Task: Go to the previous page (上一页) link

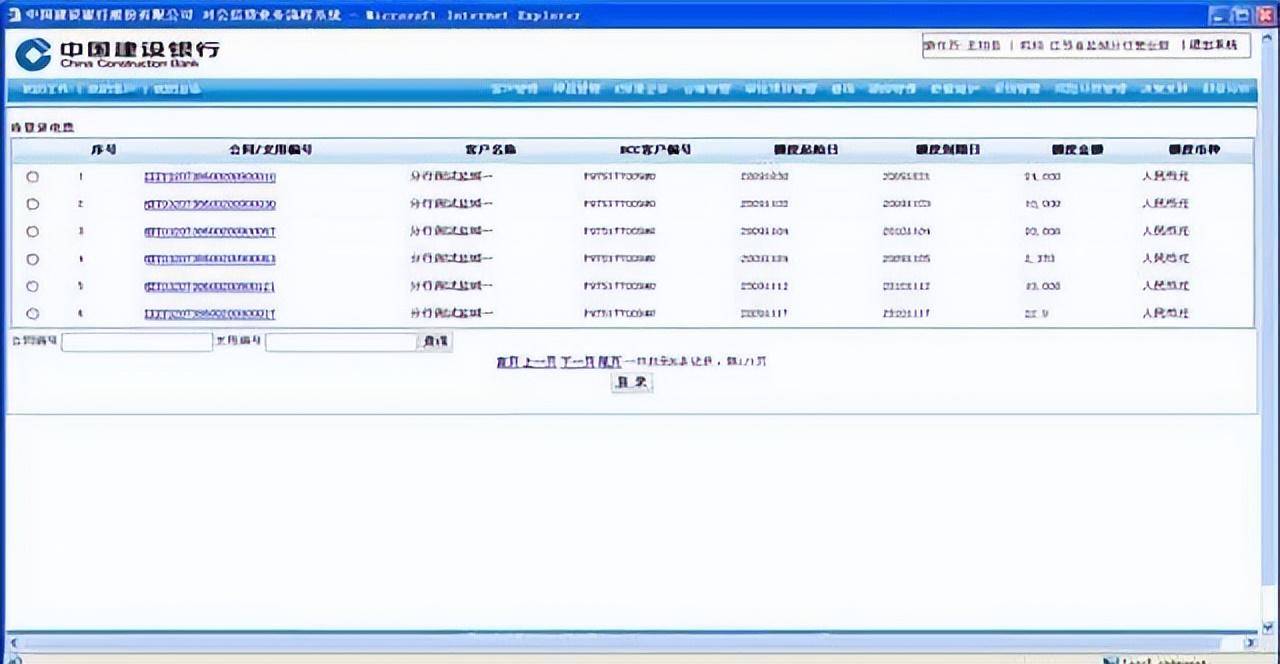Action: 538,361
